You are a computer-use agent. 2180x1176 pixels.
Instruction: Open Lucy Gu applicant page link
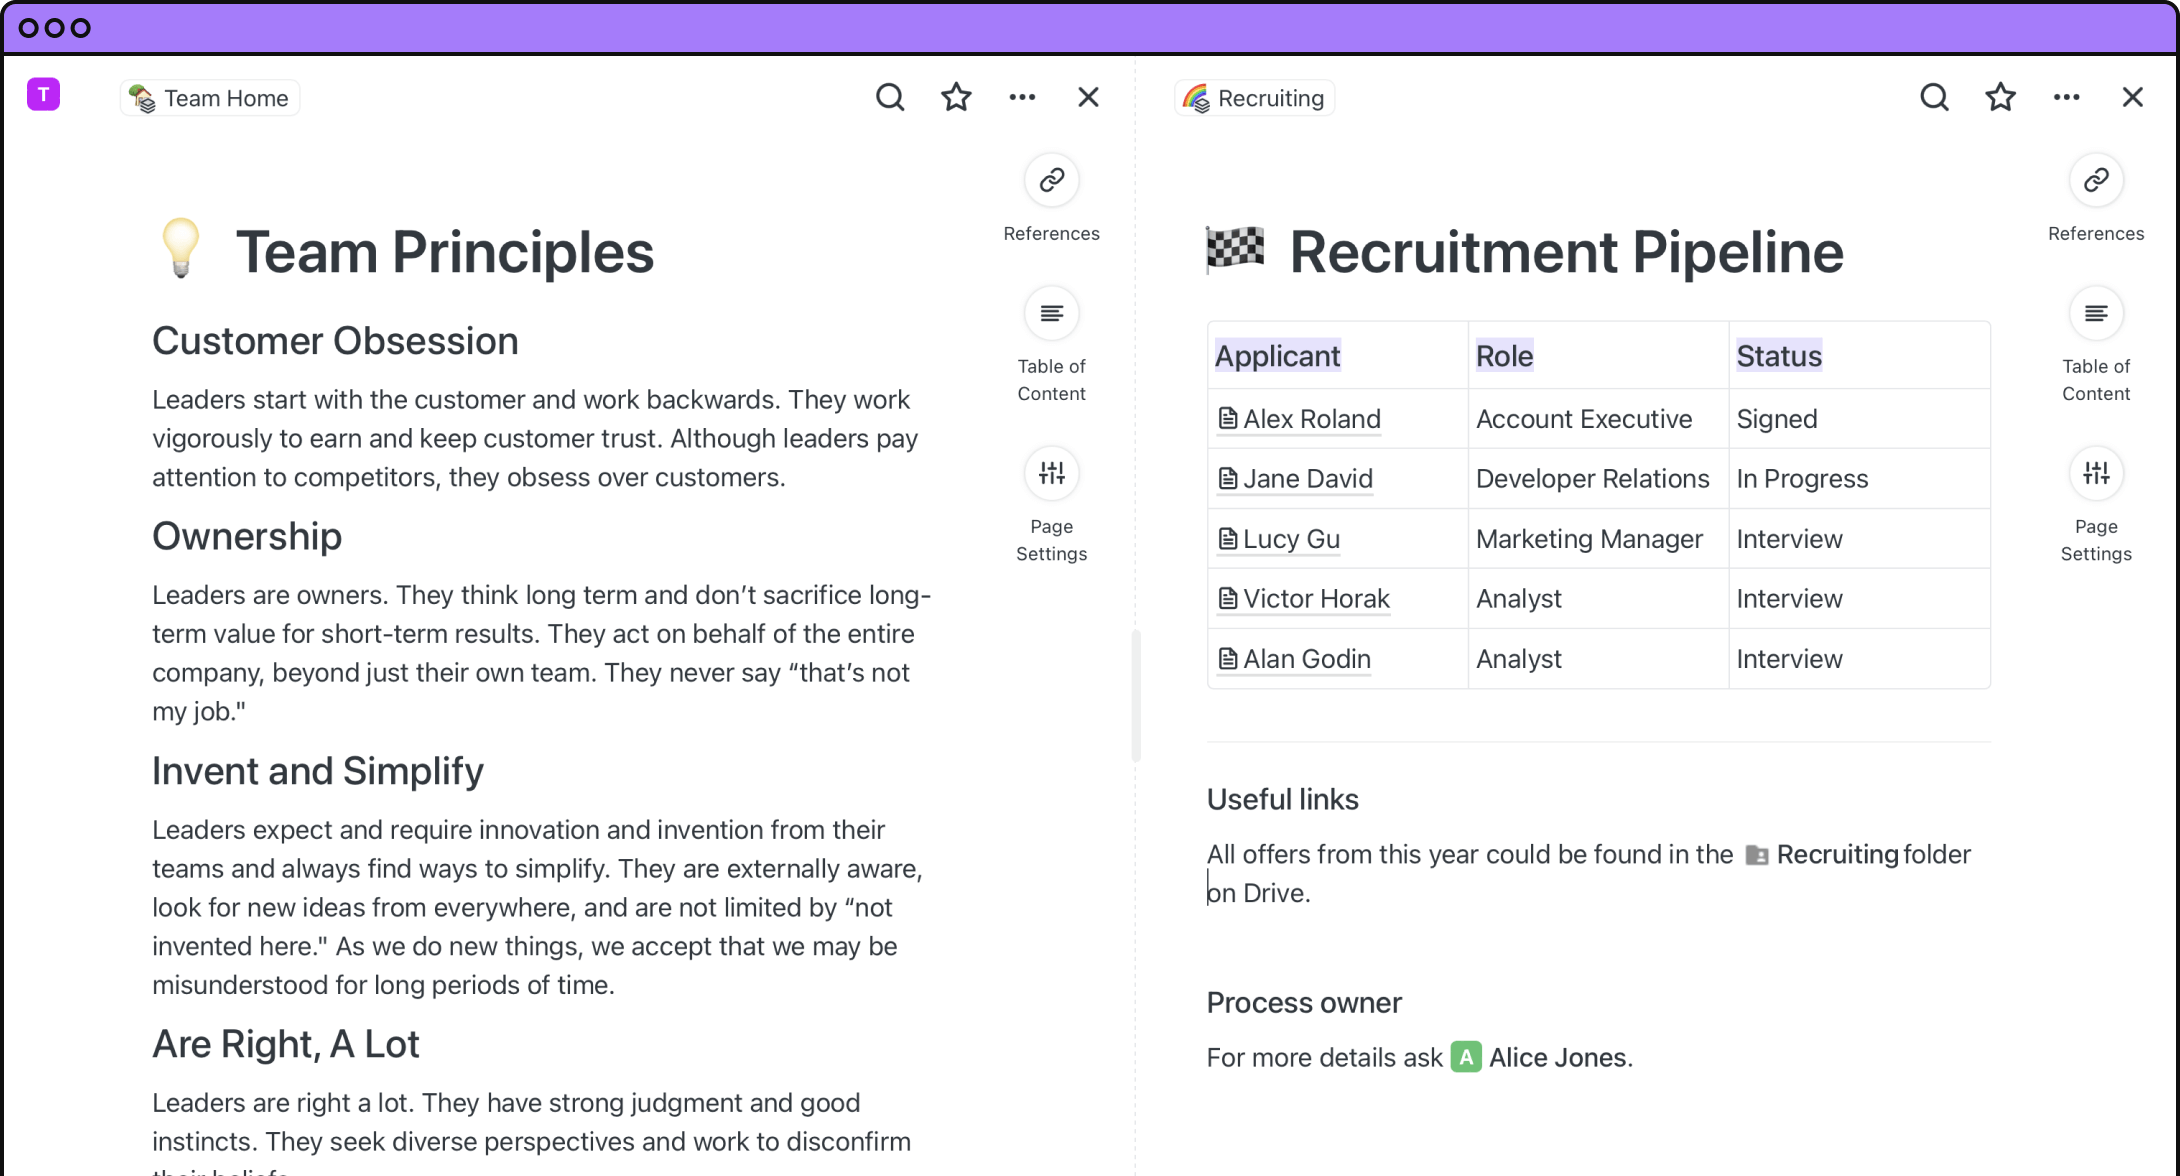pyautogui.click(x=1290, y=539)
